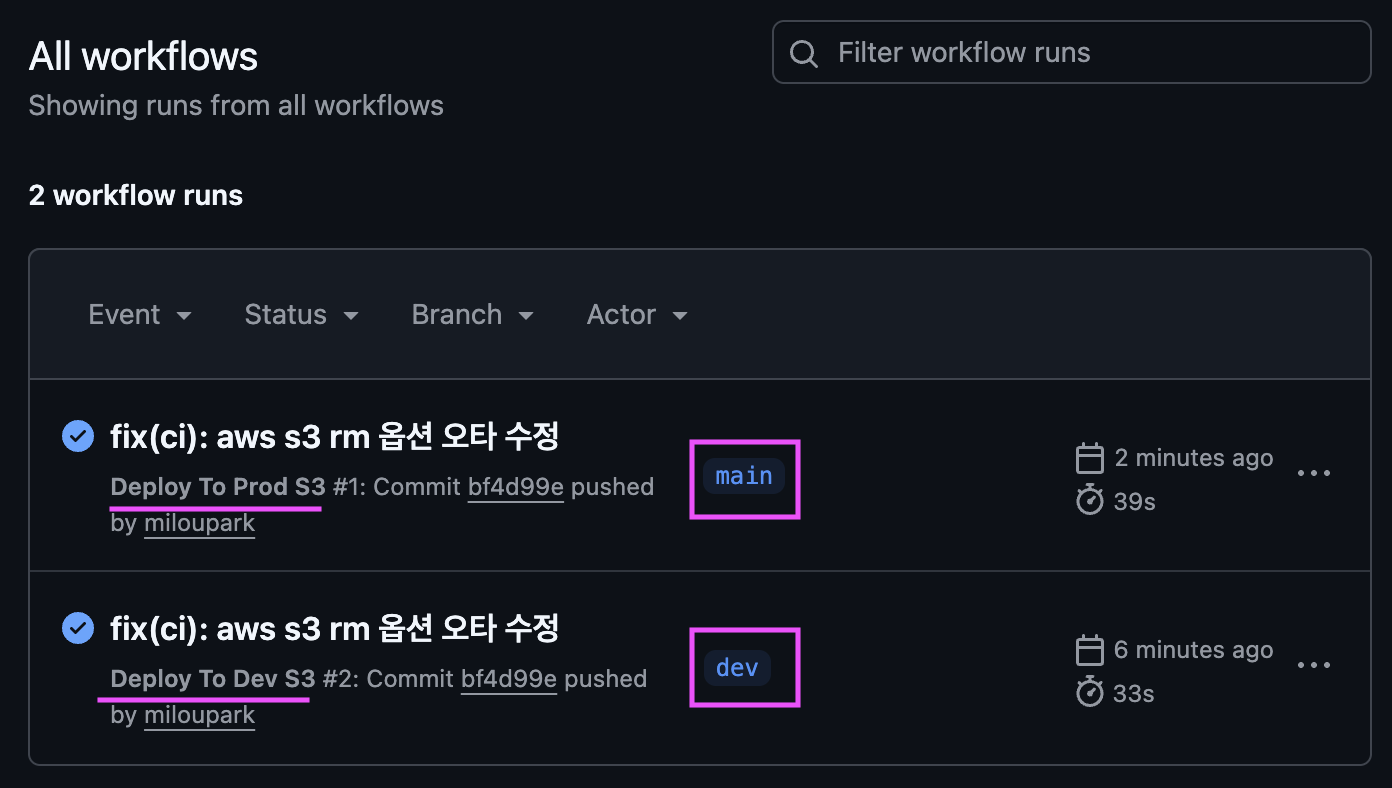Open the Branch filter dropdown
1392x788 pixels.
472,315
